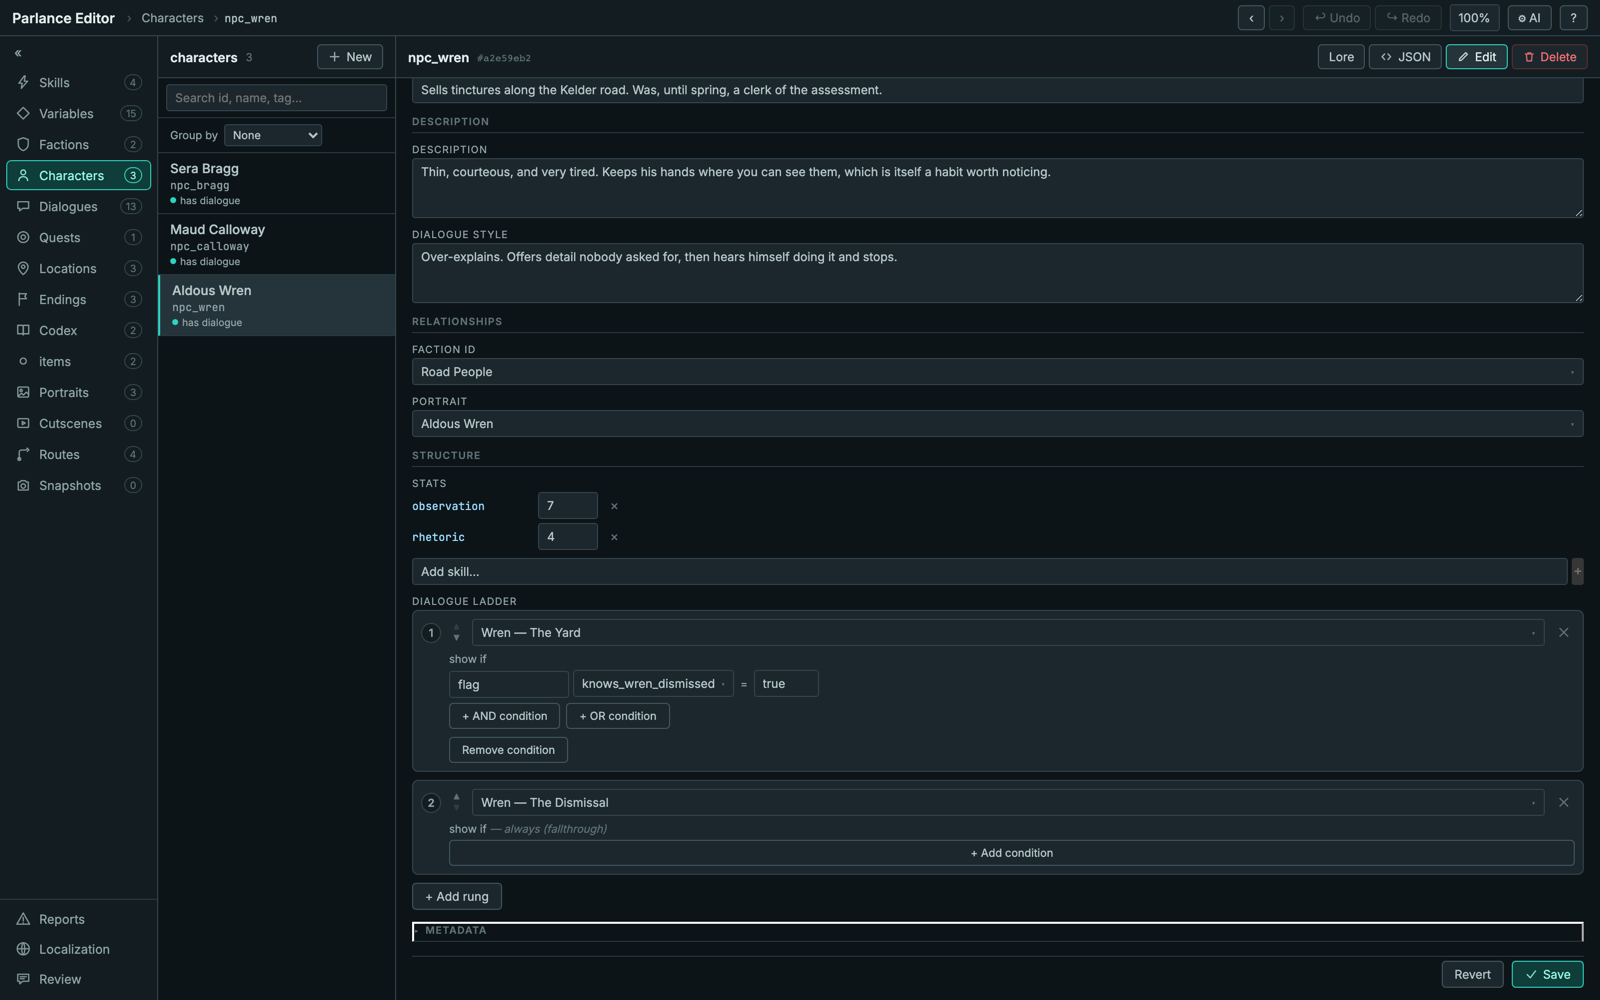Expand the Metadata section

[997, 931]
